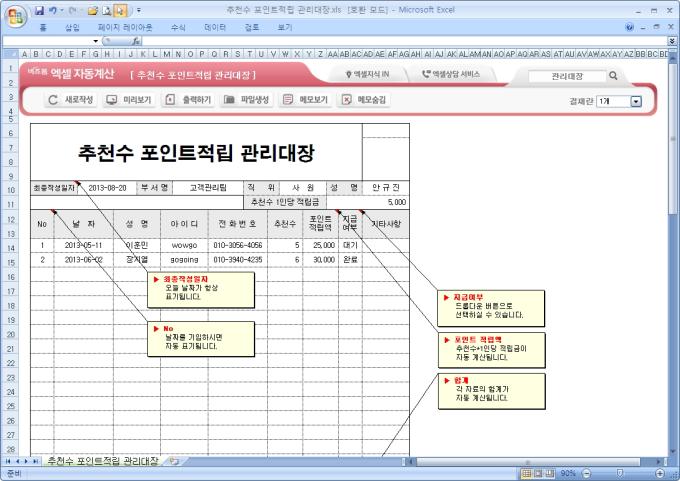Click the zoom in plus button
Viewport: 680px width, 481px height.
coord(660,473)
